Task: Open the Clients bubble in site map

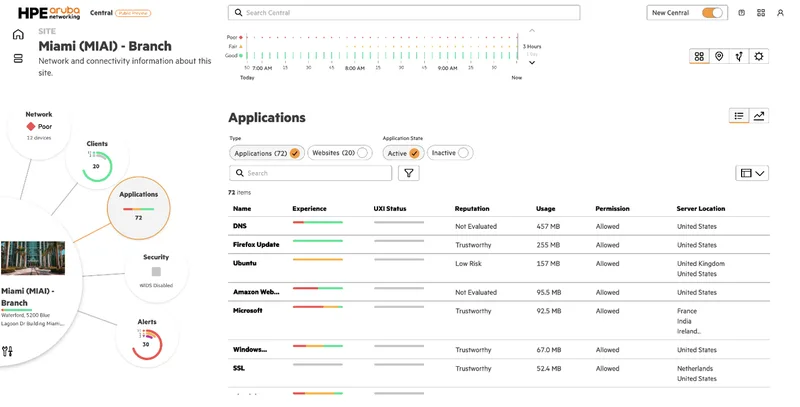Action: point(97,159)
